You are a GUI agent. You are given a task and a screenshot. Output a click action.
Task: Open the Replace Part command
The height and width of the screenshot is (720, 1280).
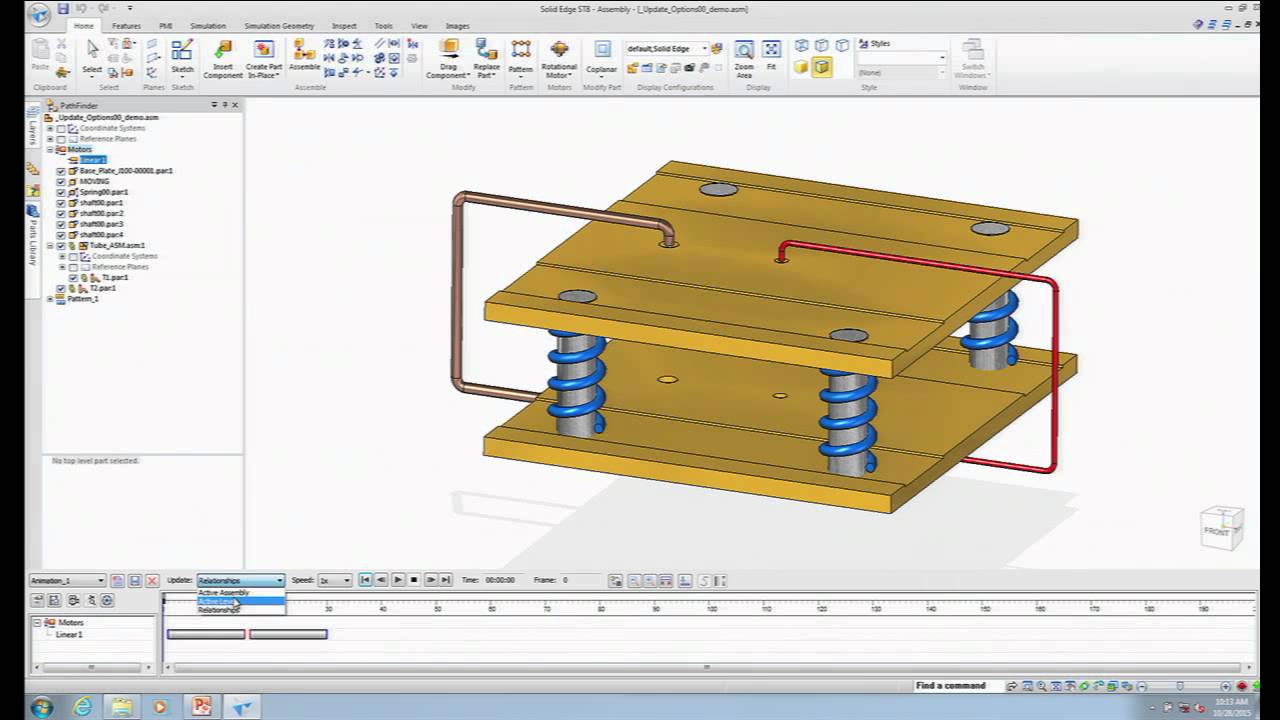(486, 60)
